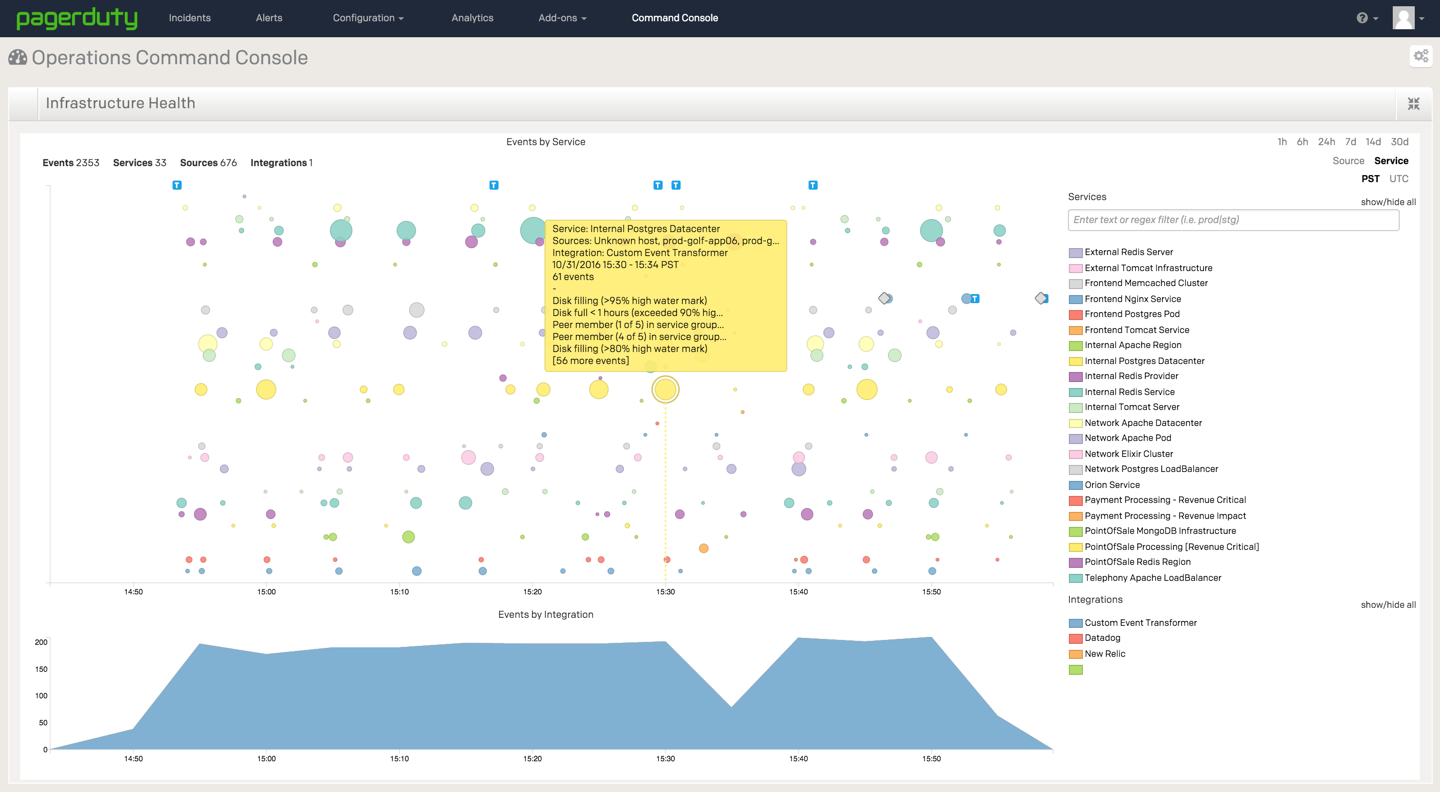Open console settings gears icon
Screen dimensions: 1440x792
tap(1420, 57)
